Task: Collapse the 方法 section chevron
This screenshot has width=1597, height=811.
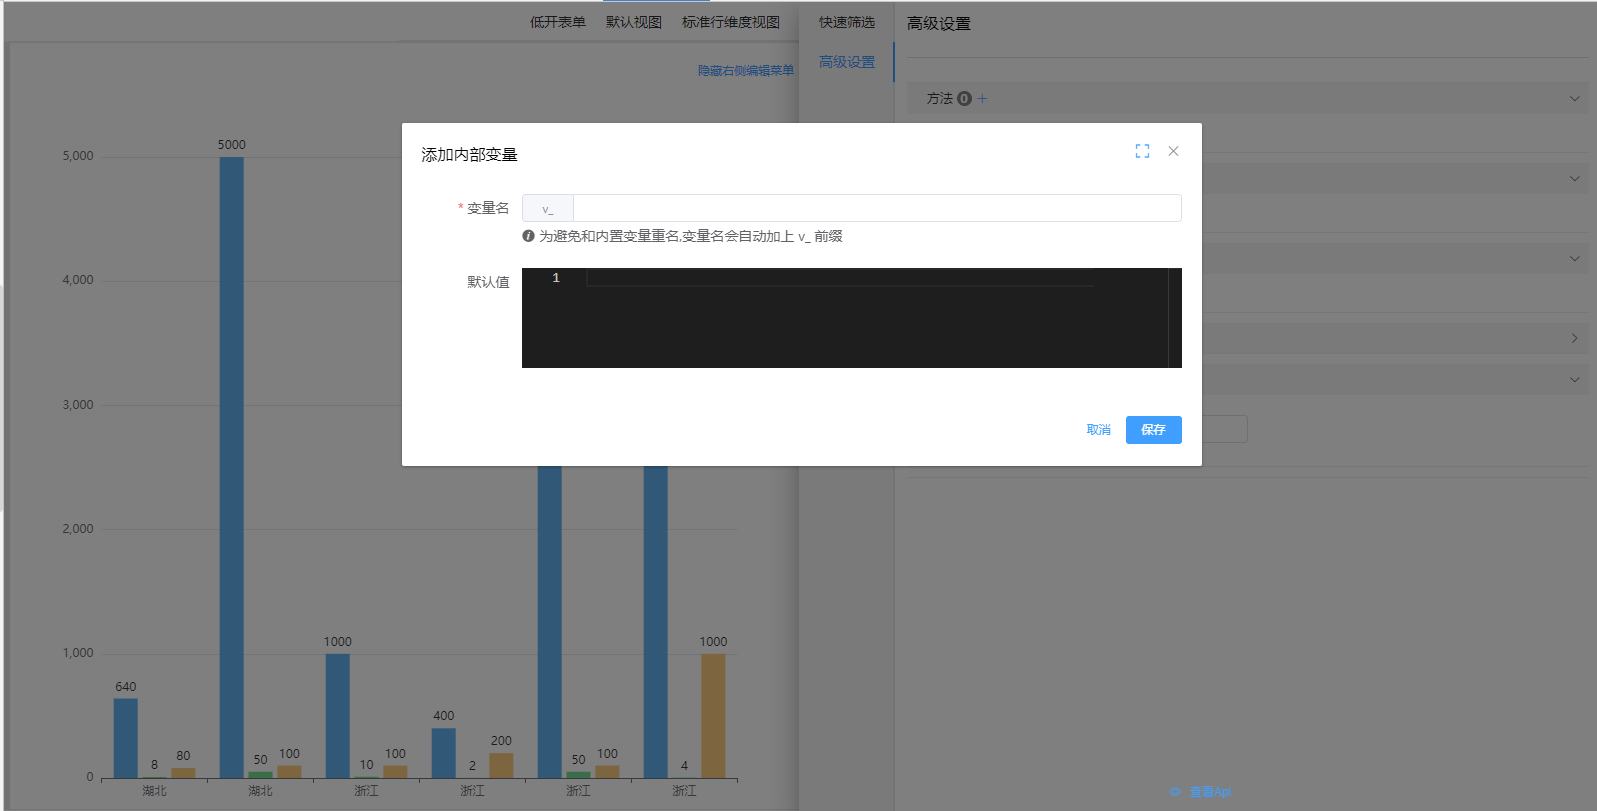Action: tap(1574, 98)
